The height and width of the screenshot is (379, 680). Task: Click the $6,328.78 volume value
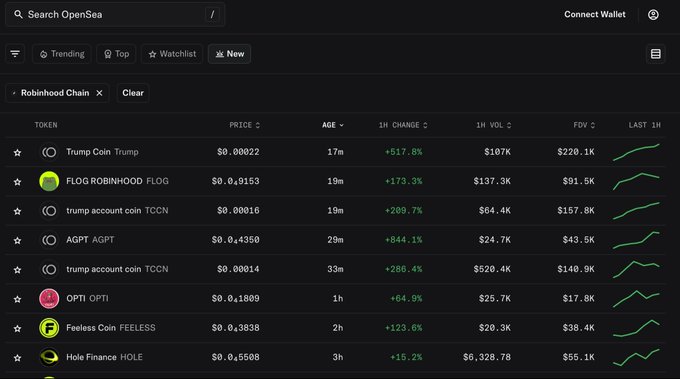(x=487, y=357)
